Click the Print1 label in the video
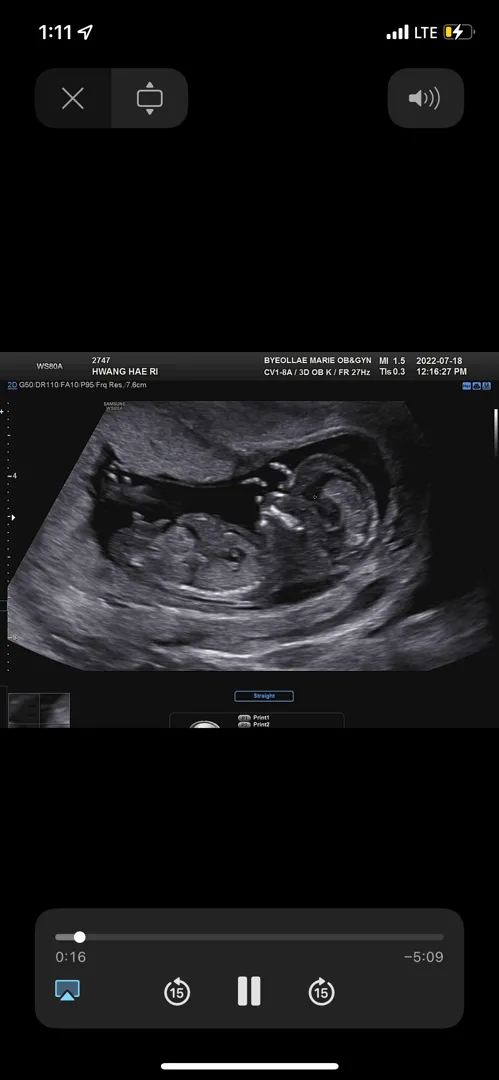Screen dimensions: 499x1080 pos(261,717)
